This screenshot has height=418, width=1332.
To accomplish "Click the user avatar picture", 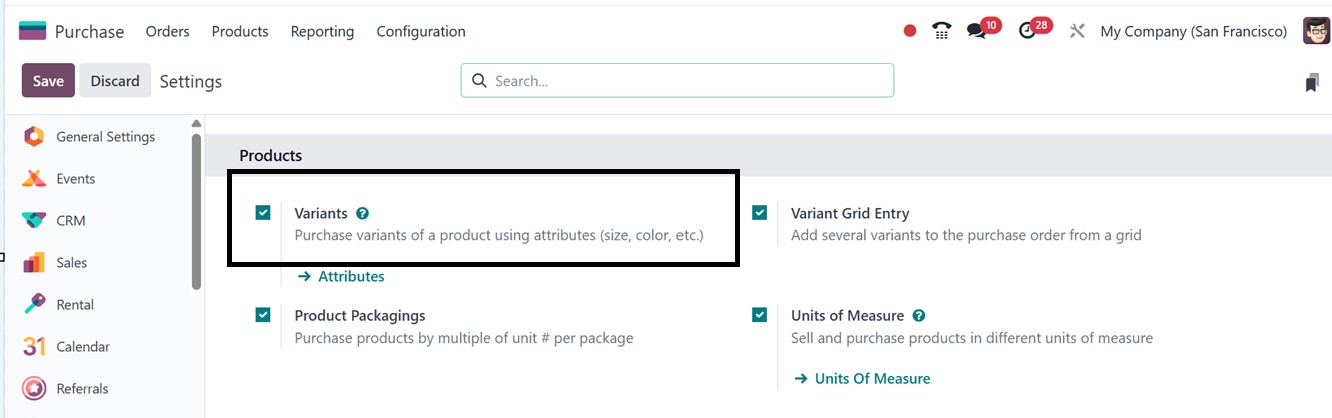I will pos(1316,31).
